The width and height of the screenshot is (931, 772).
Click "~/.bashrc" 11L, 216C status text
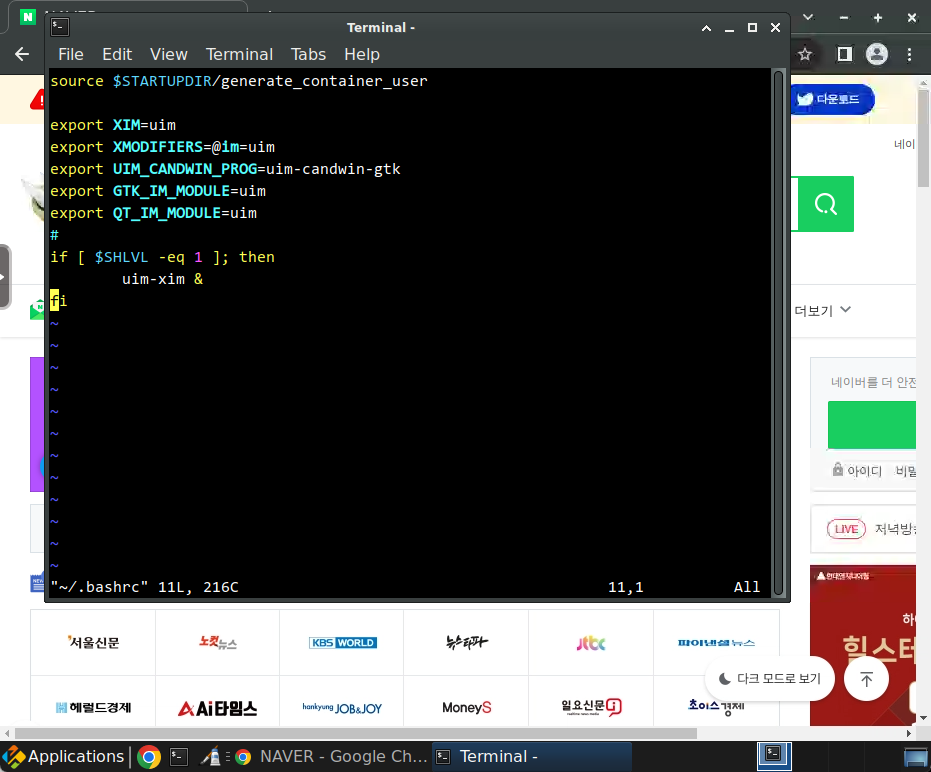[x=144, y=587]
